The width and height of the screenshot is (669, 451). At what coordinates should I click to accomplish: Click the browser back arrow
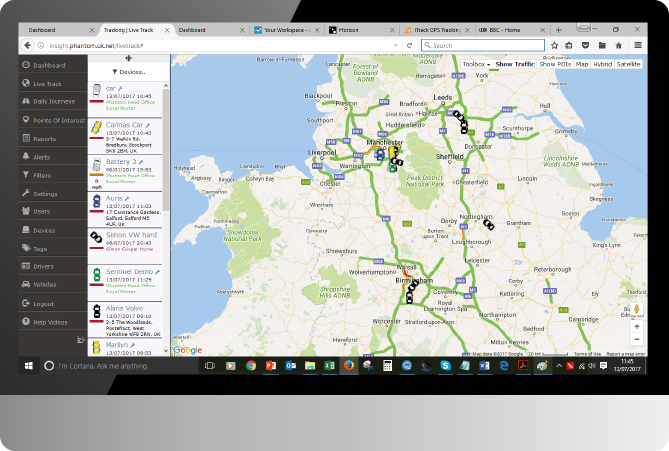tap(27, 45)
